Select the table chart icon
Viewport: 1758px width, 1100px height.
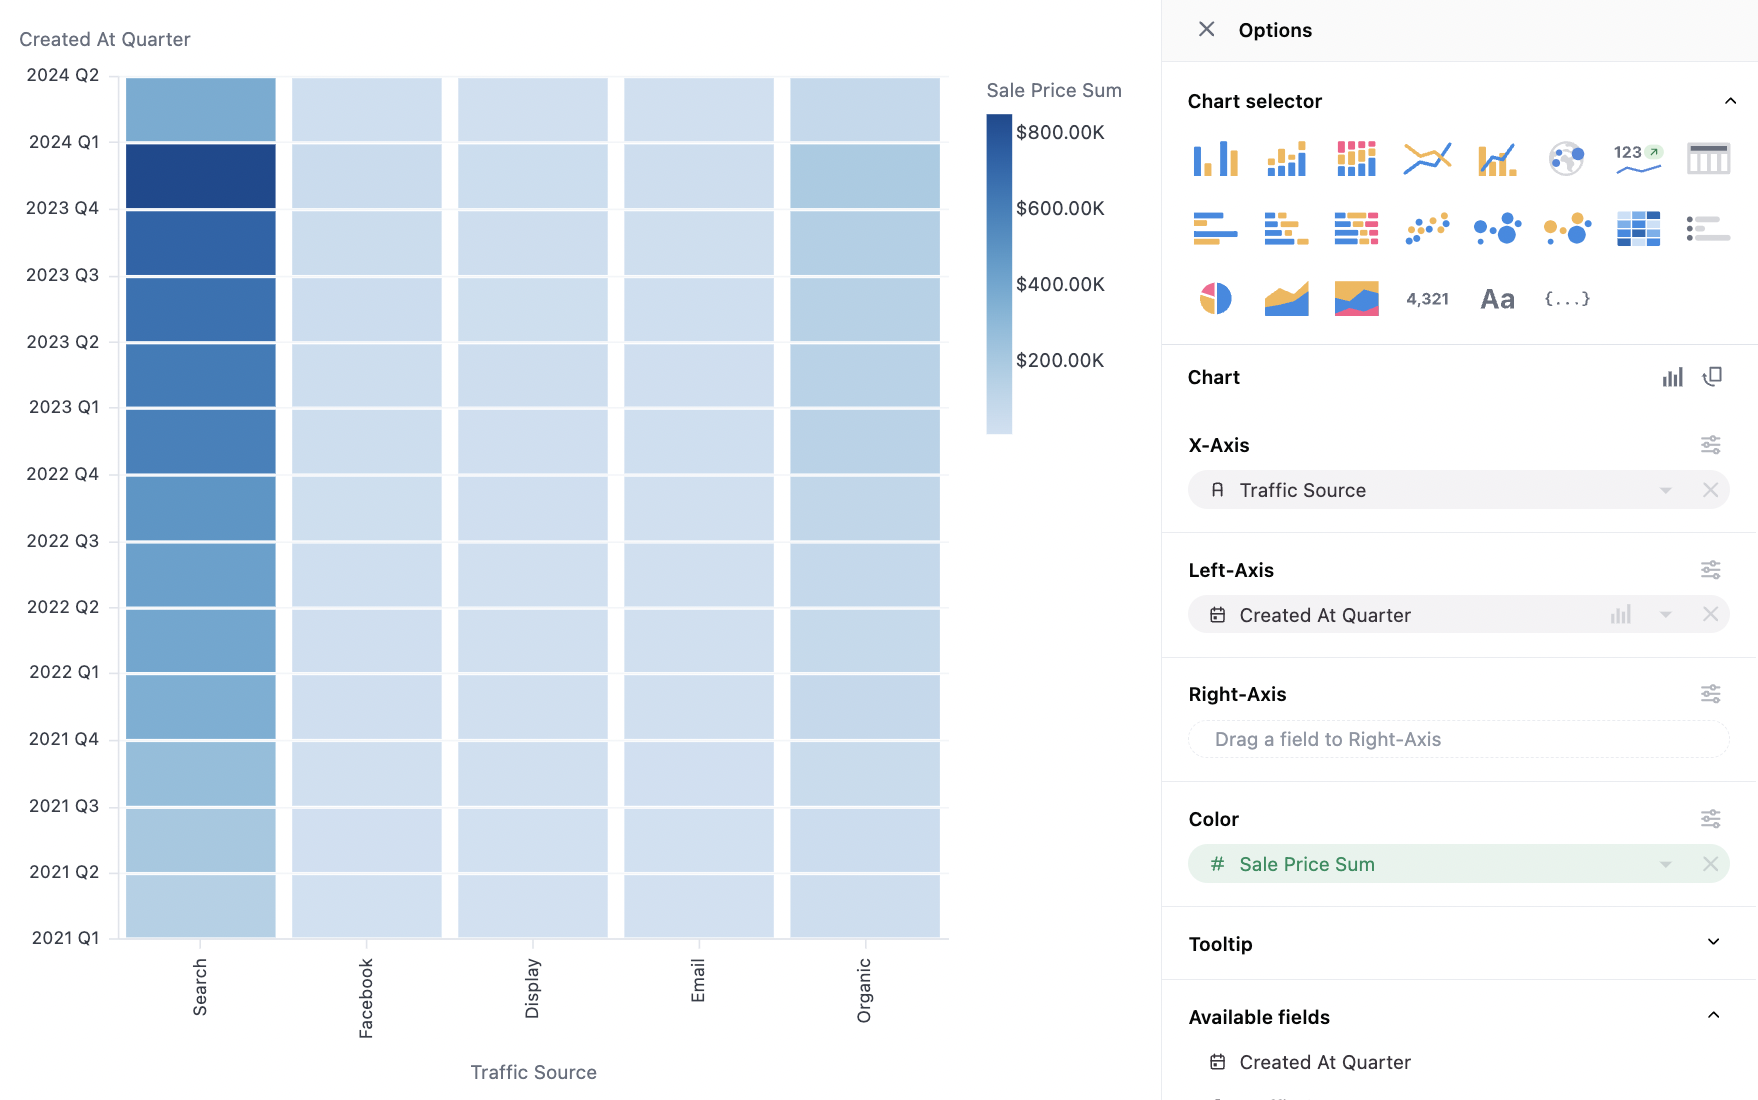1708,158
